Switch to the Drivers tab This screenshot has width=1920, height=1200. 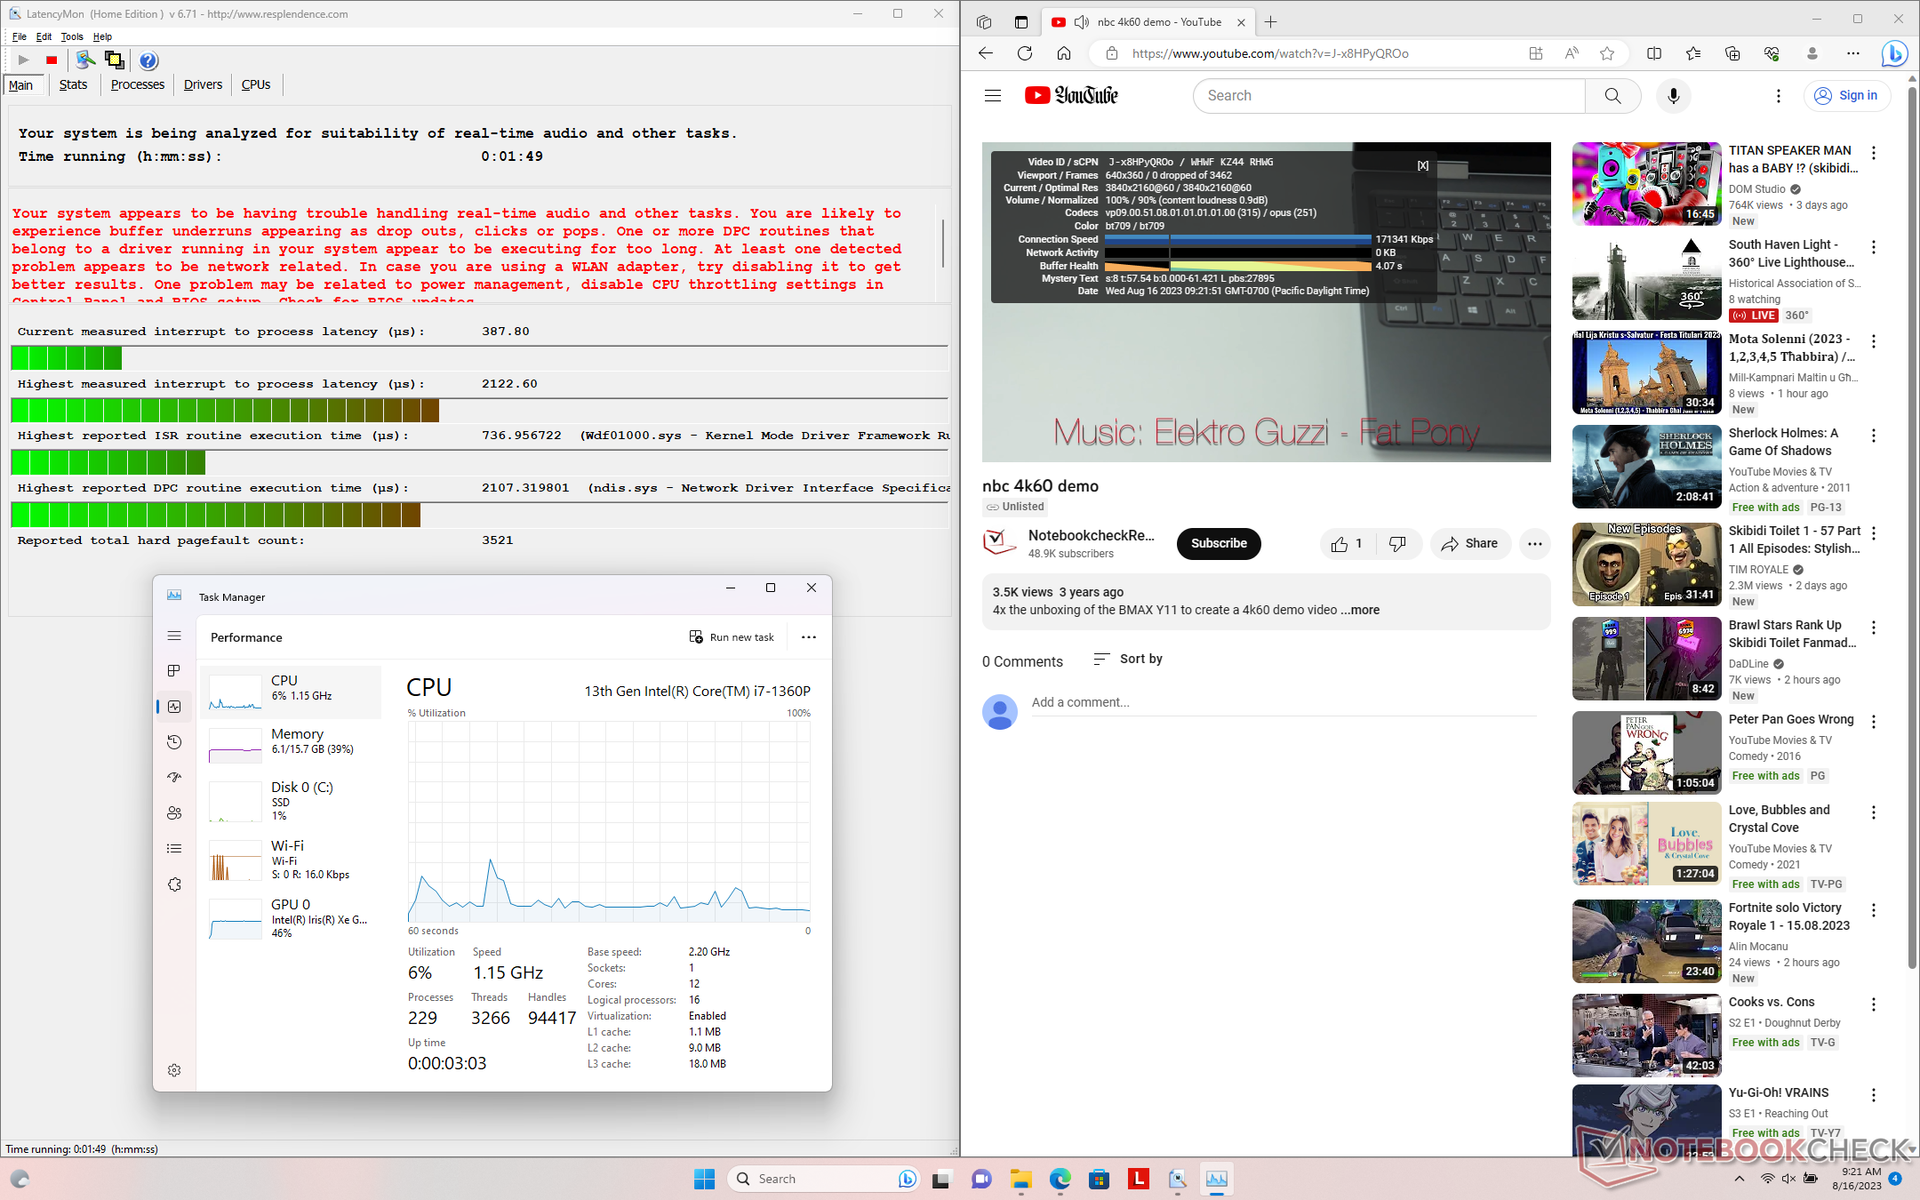pyautogui.click(x=203, y=85)
